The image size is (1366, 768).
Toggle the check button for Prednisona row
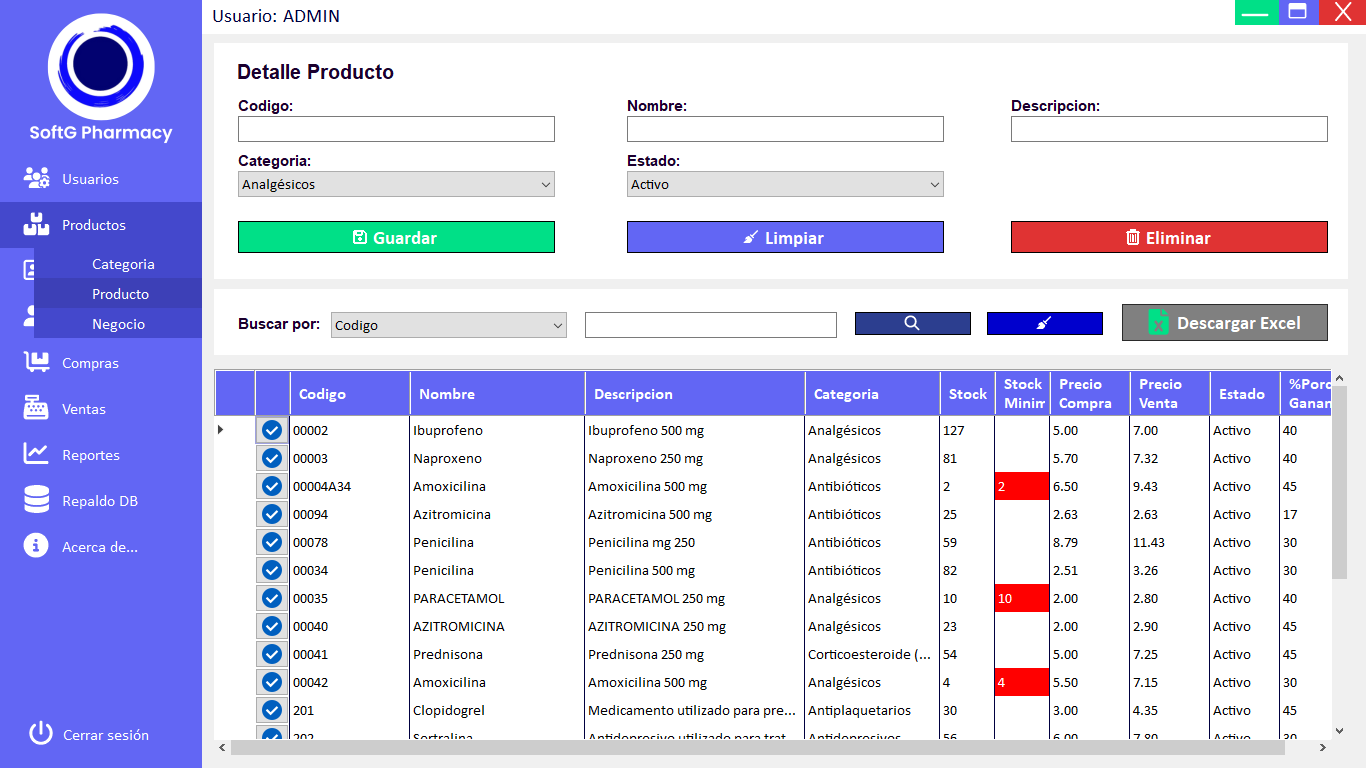[271, 654]
